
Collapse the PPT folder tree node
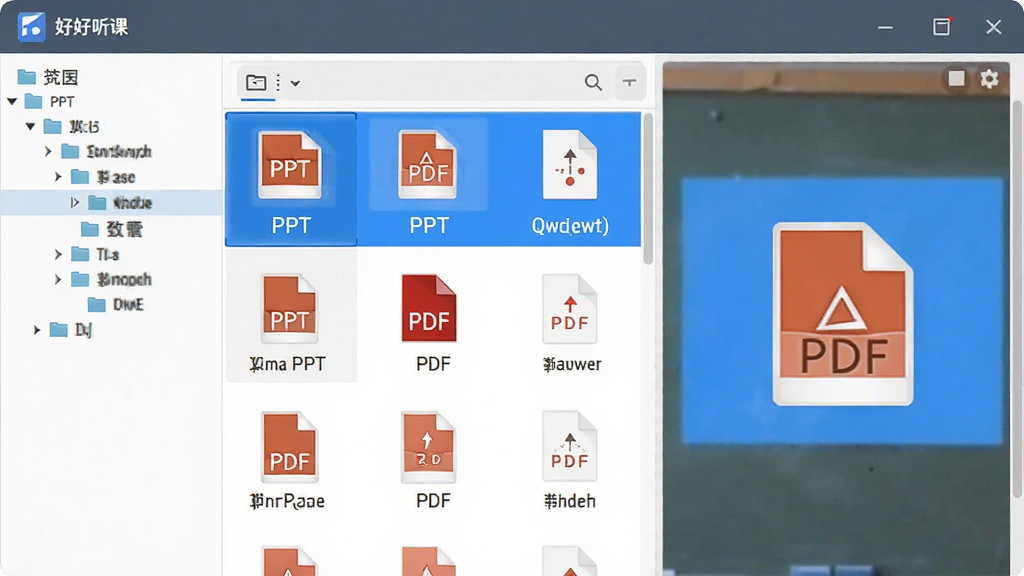pyautogui.click(x=12, y=101)
